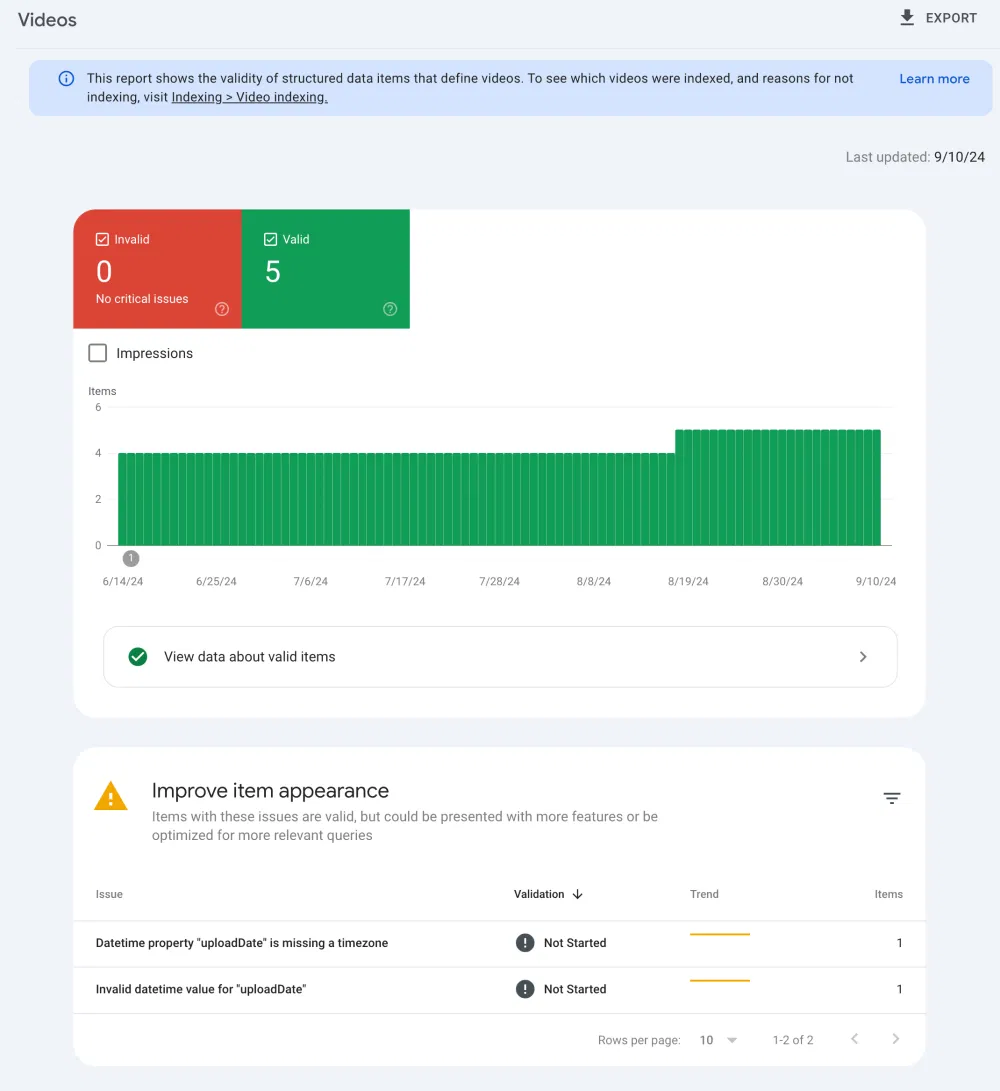Screen dimensions: 1000x1091
Task: Open the help icon on the Valid card
Action: [x=390, y=309]
